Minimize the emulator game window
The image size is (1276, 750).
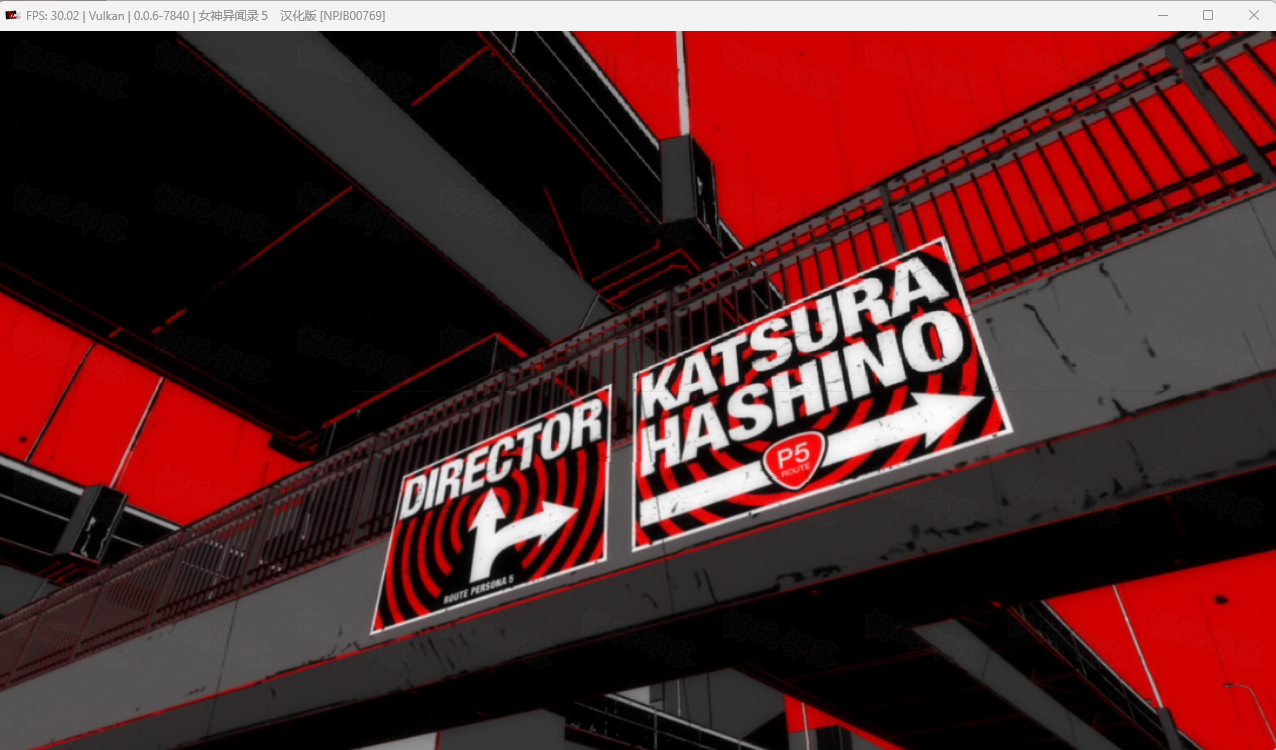(x=1163, y=15)
